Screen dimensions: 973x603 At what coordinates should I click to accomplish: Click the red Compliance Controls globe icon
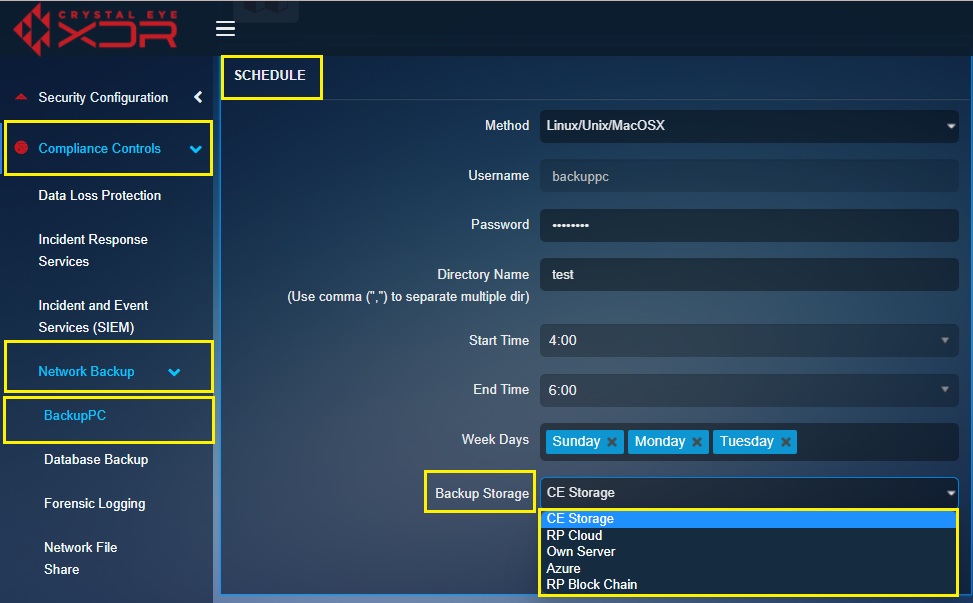point(21,148)
